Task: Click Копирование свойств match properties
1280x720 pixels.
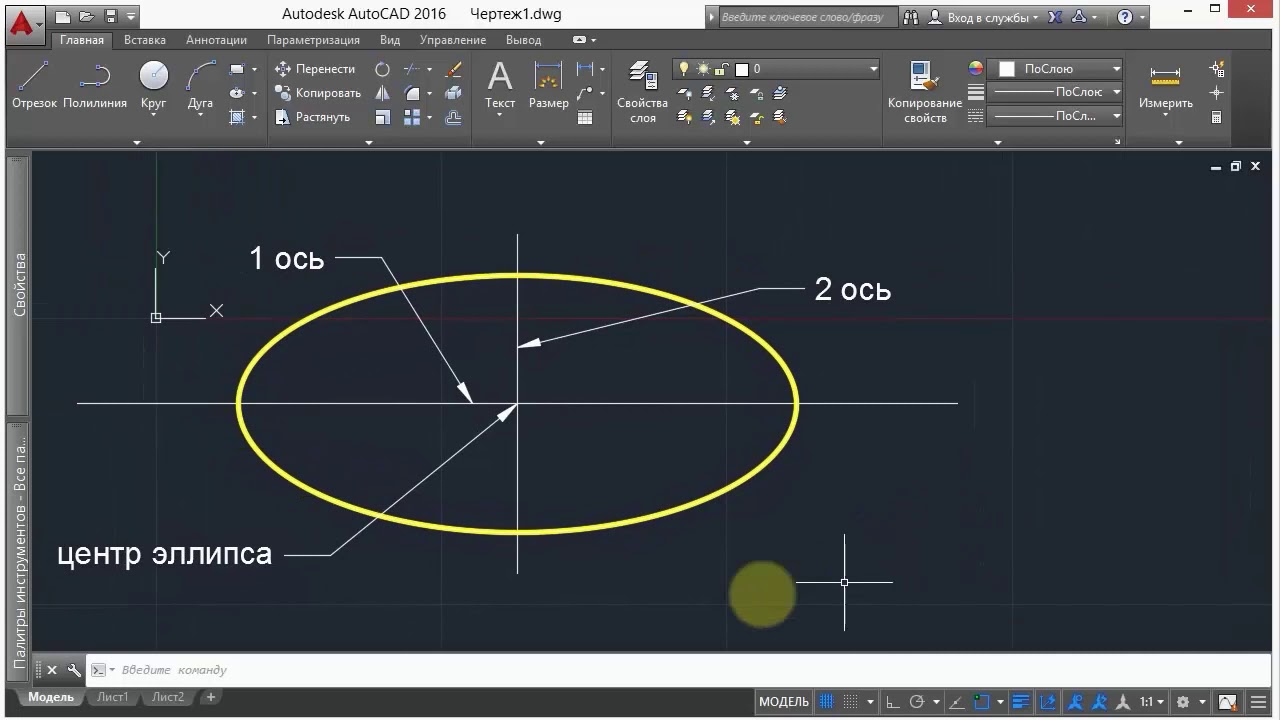Action: (925, 92)
